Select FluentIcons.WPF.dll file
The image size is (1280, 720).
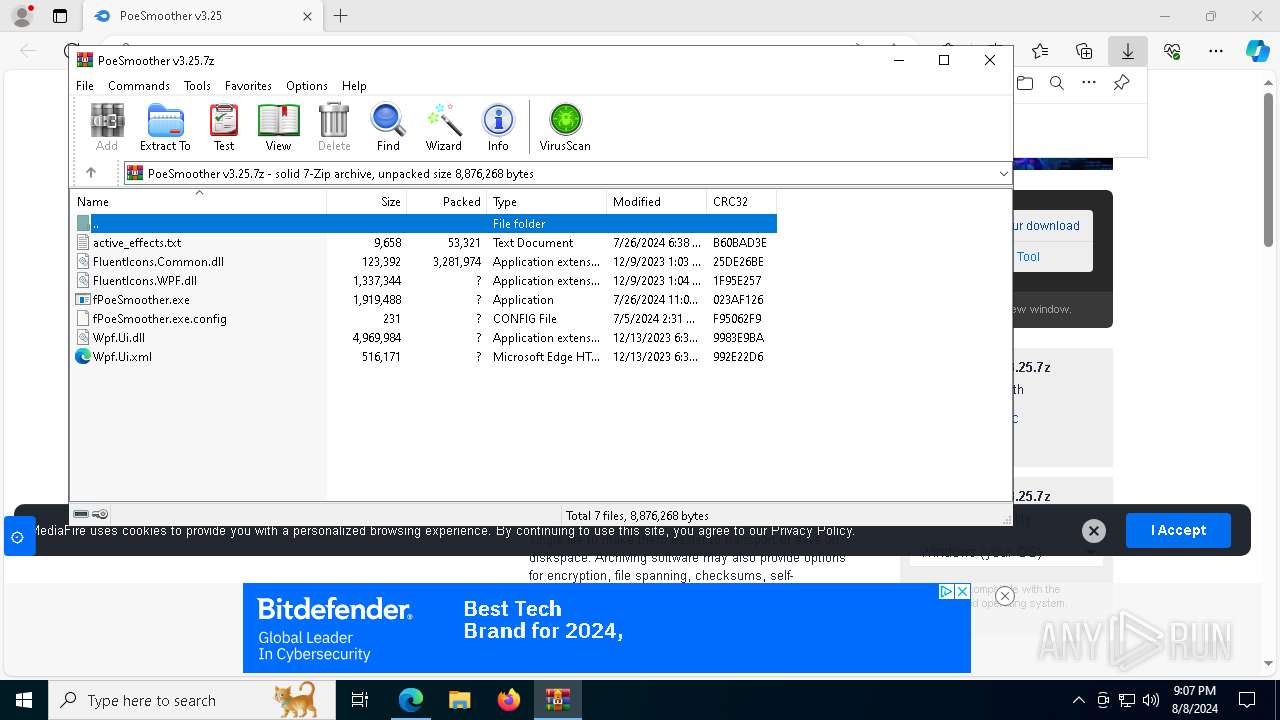coord(426,281)
